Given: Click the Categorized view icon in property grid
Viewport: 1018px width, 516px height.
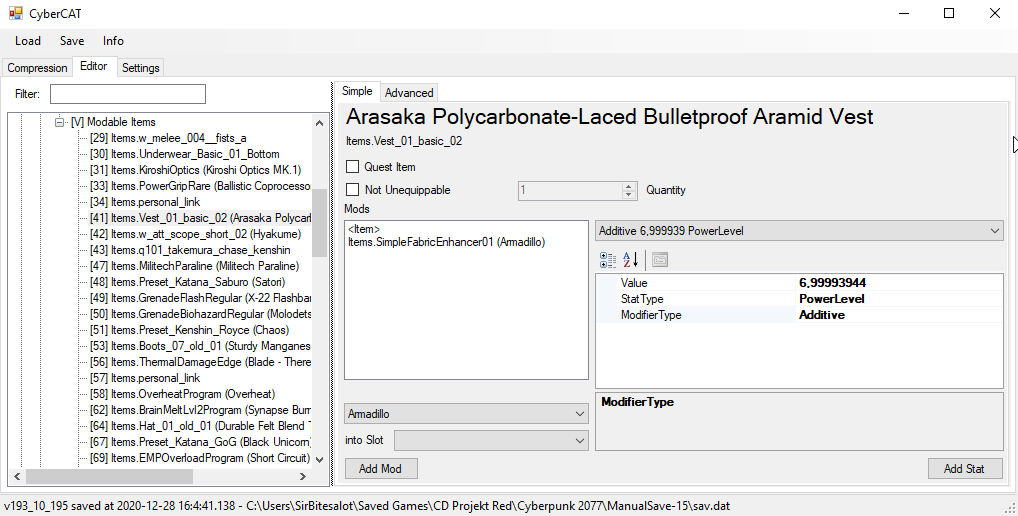Looking at the screenshot, I should (x=608, y=260).
